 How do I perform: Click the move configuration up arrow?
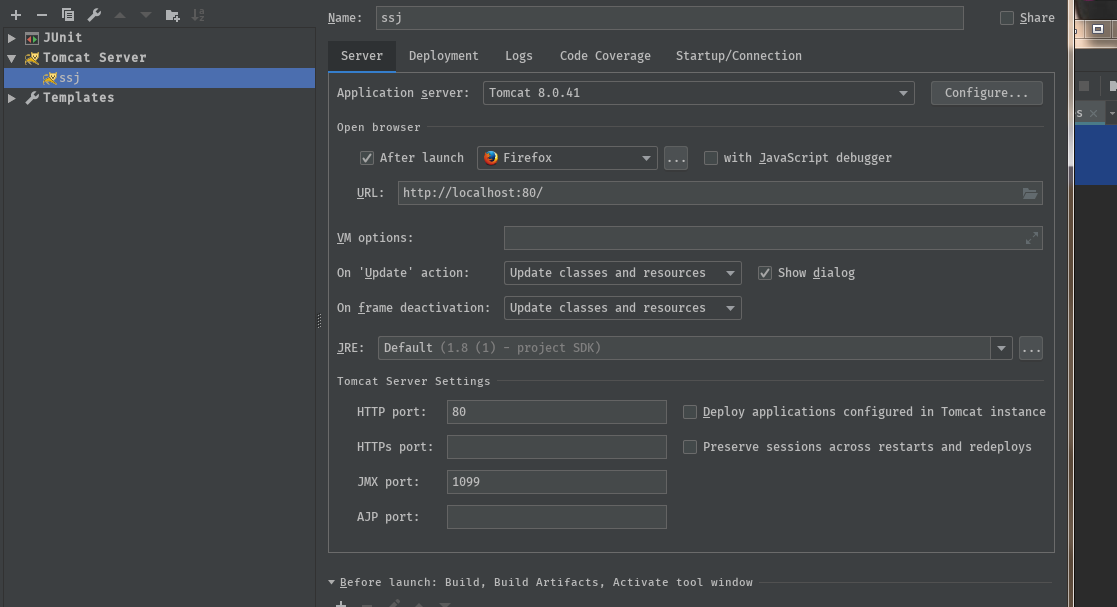point(120,15)
